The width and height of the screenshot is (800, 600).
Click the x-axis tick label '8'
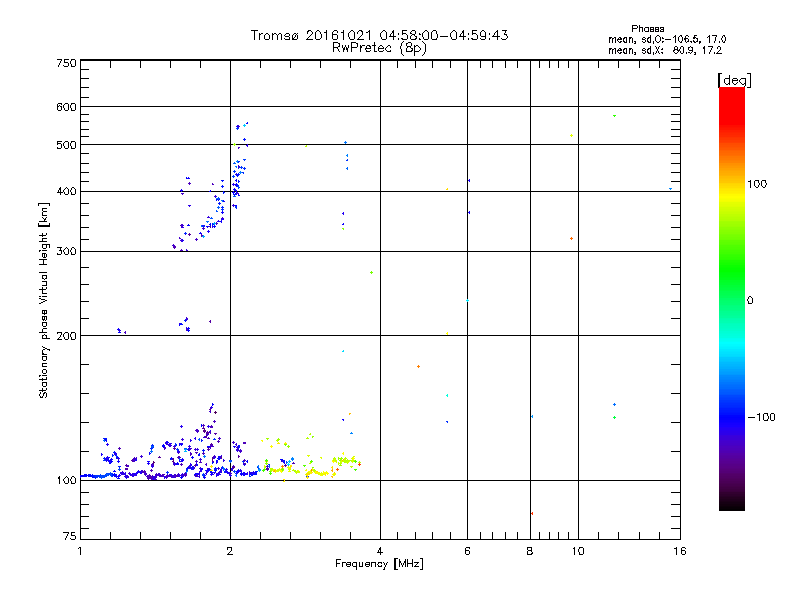point(530,551)
